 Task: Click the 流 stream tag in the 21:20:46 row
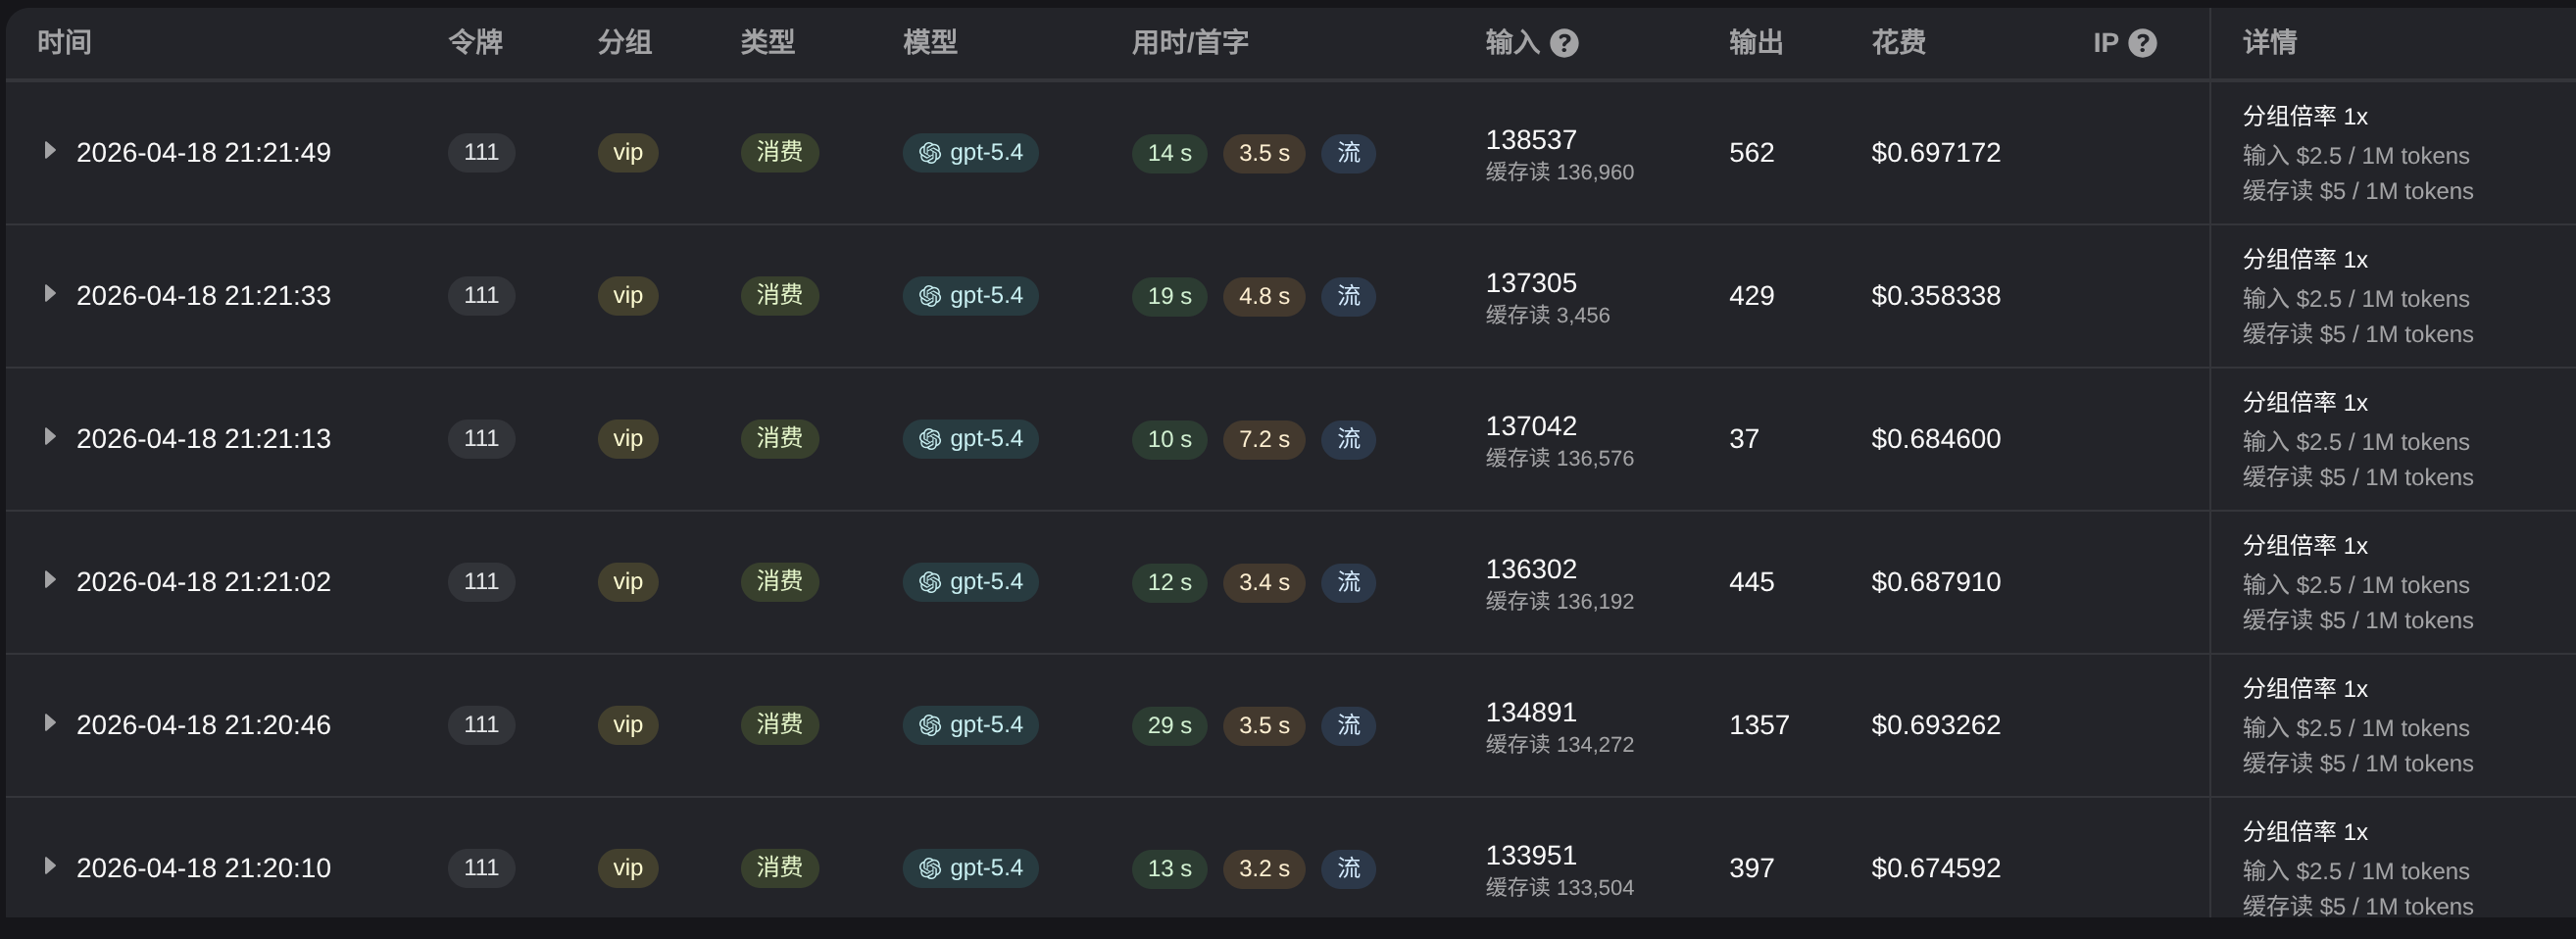(x=1349, y=725)
